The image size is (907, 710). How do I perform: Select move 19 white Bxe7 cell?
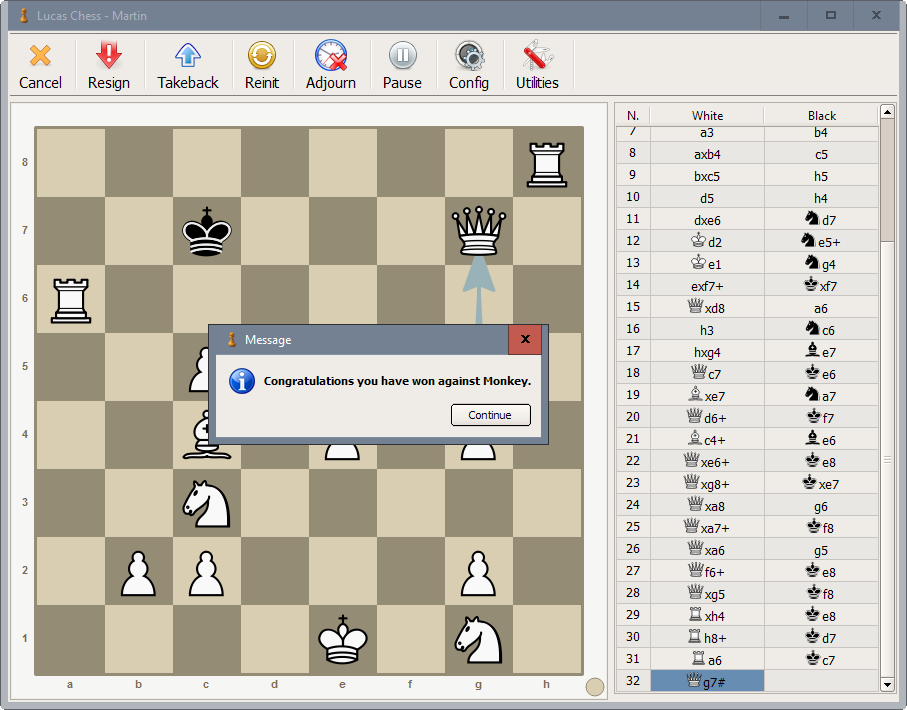point(707,396)
